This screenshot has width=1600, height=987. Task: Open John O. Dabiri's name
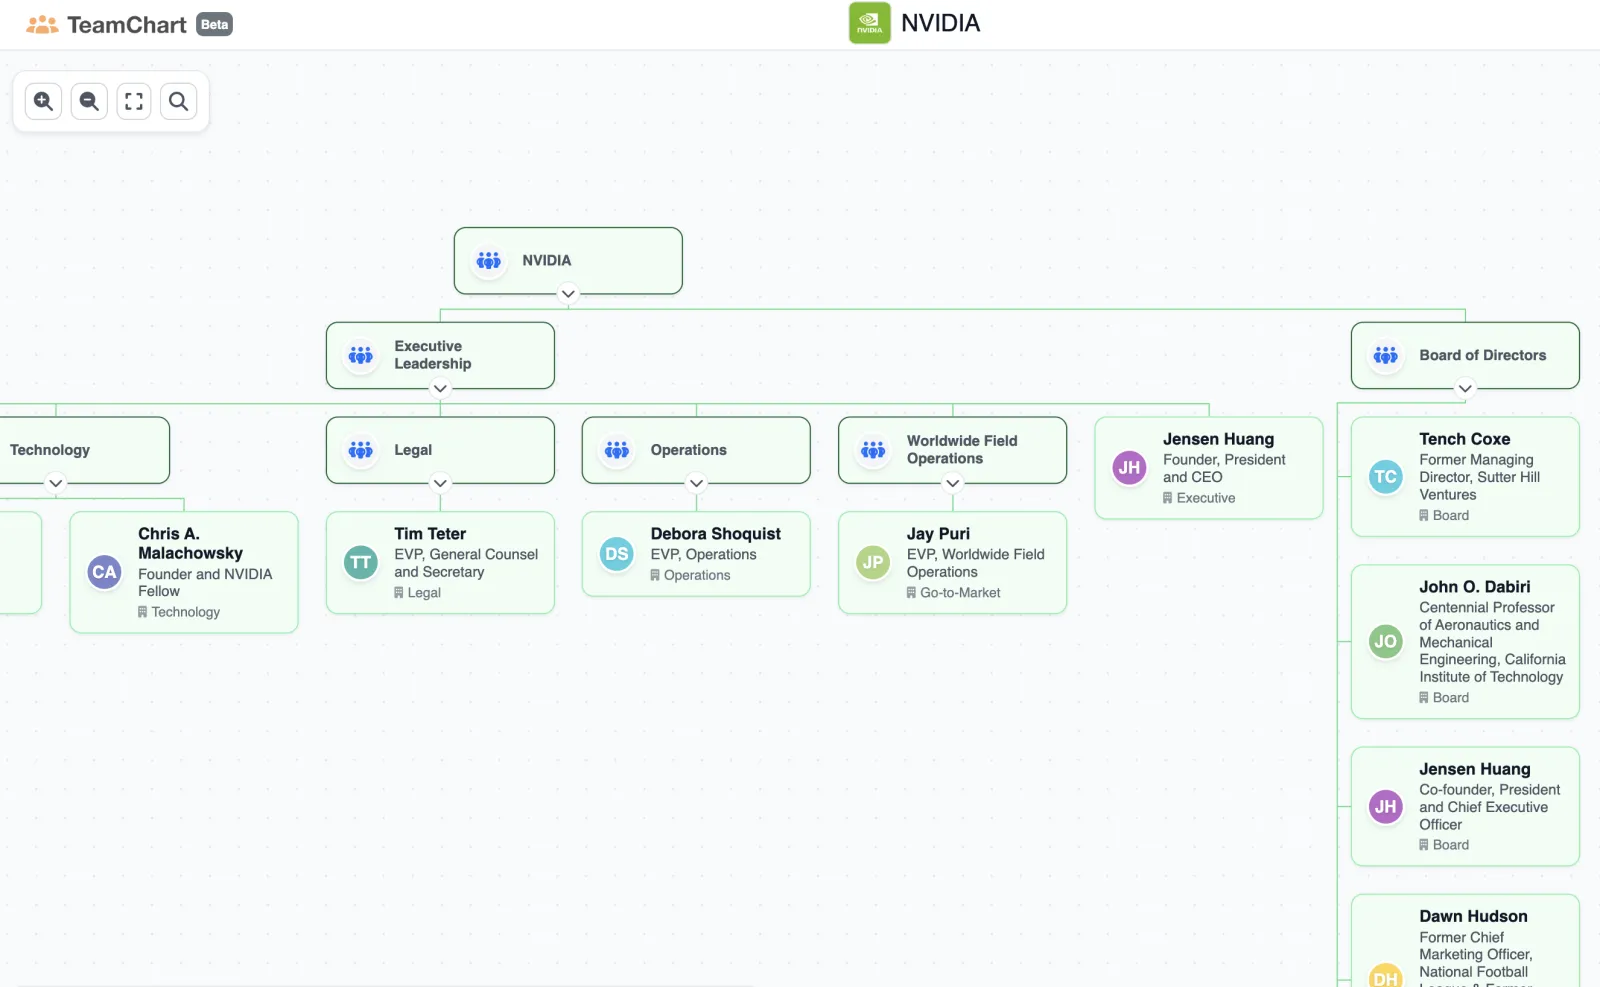[1475, 587]
